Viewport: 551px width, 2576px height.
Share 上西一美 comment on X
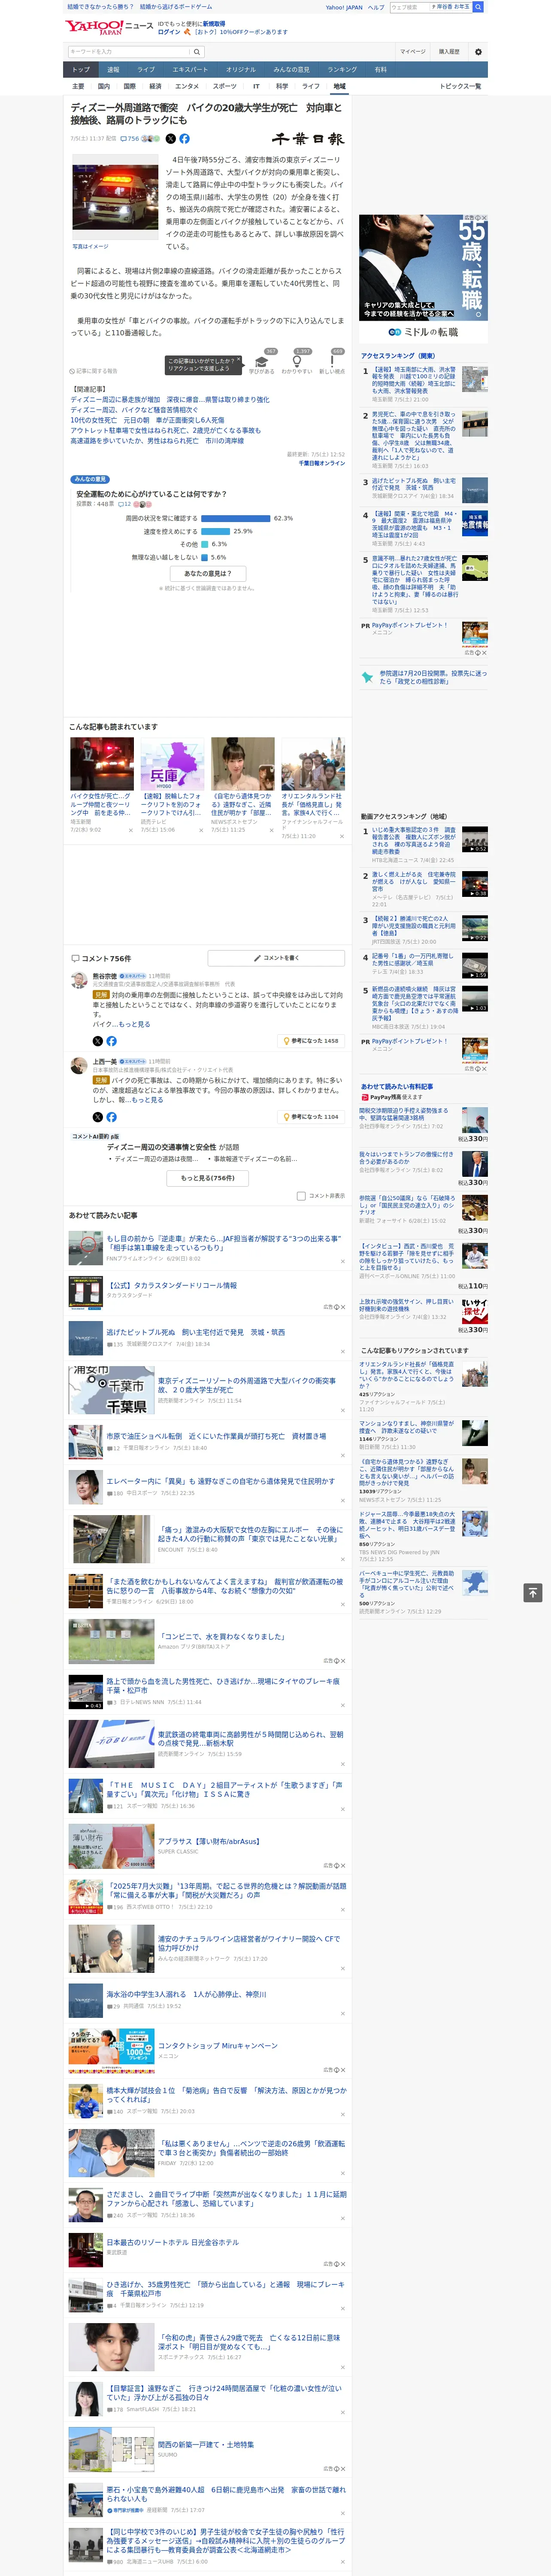pos(98,1117)
